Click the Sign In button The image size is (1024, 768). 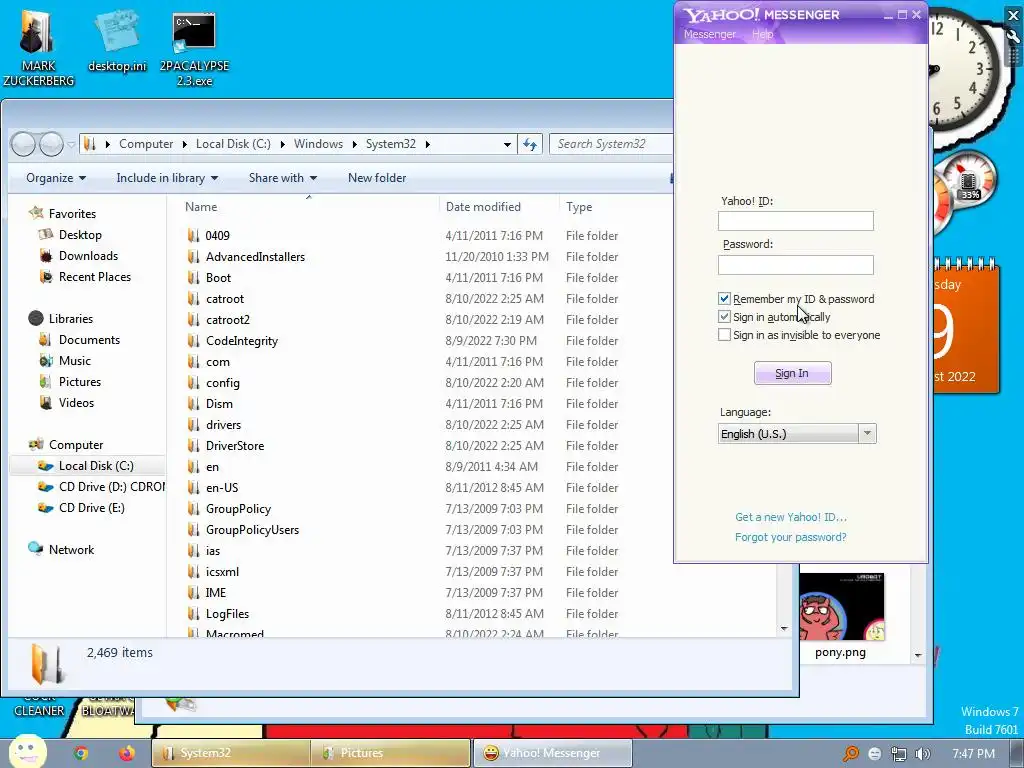pyautogui.click(x=792, y=373)
